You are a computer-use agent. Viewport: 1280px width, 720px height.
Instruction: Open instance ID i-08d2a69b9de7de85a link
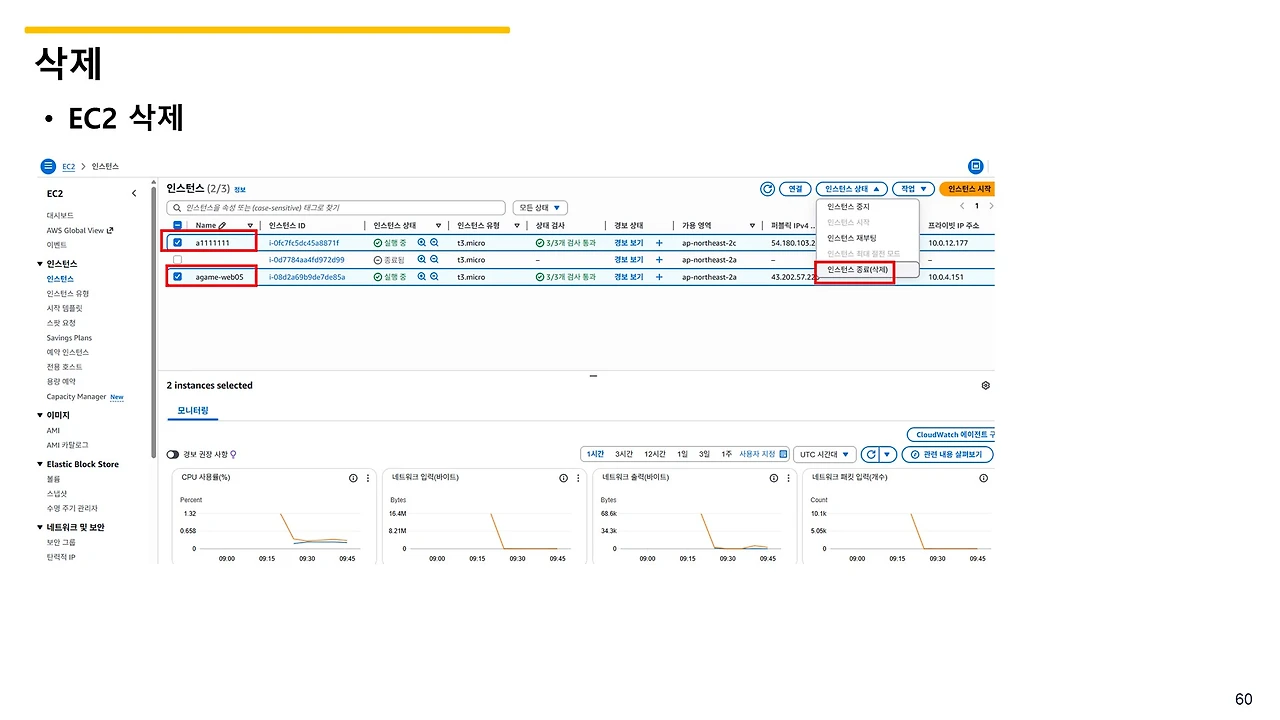tap(307, 277)
